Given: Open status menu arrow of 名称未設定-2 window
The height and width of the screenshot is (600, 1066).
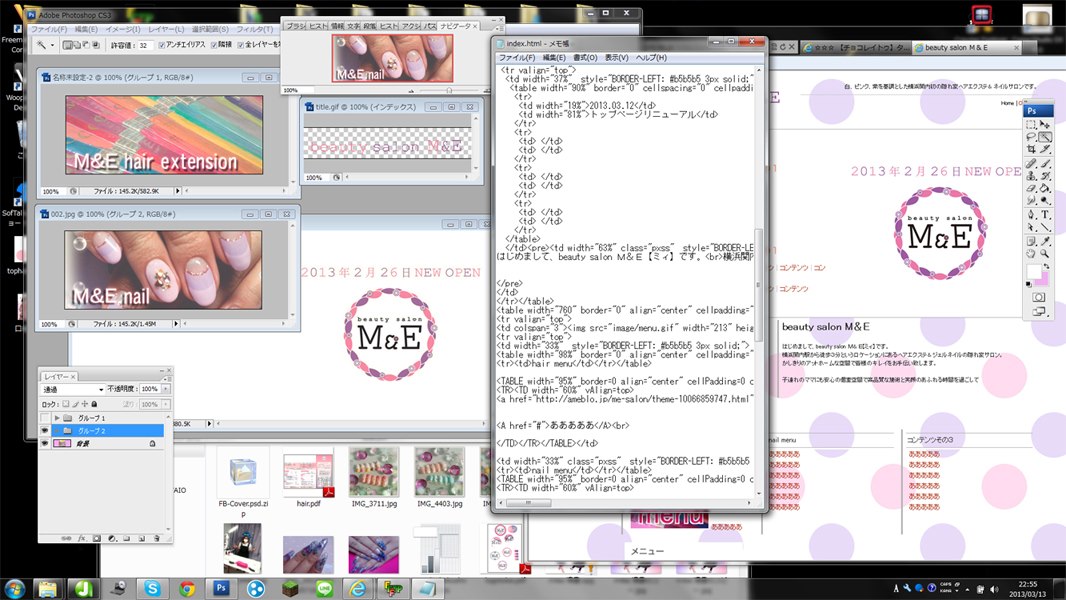Looking at the screenshot, I should click(177, 192).
